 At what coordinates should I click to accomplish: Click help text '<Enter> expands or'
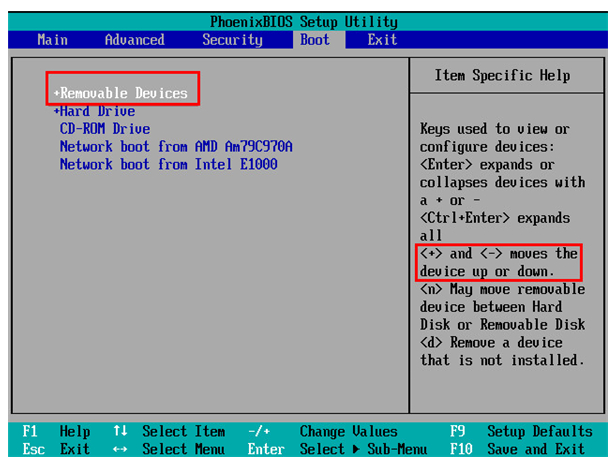point(487,165)
